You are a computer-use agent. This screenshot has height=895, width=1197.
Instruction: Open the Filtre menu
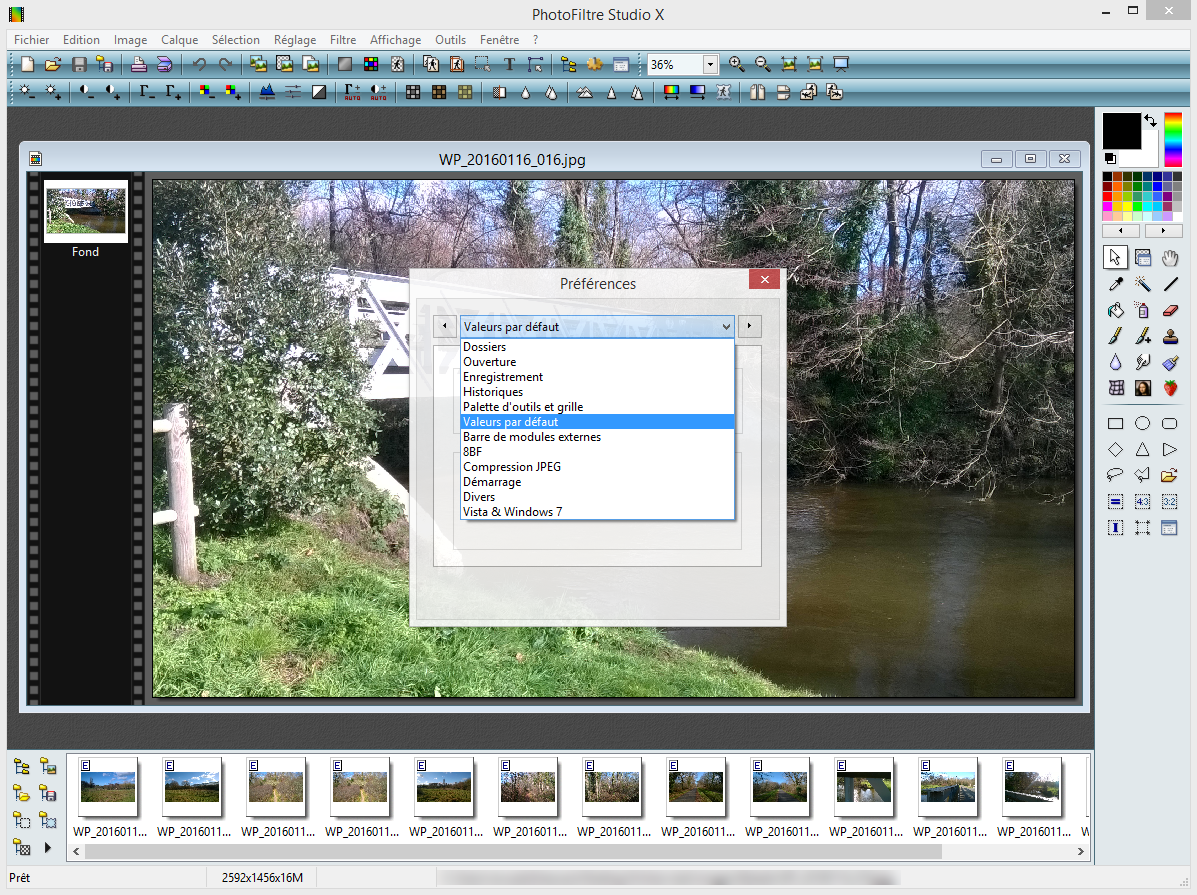coord(343,40)
